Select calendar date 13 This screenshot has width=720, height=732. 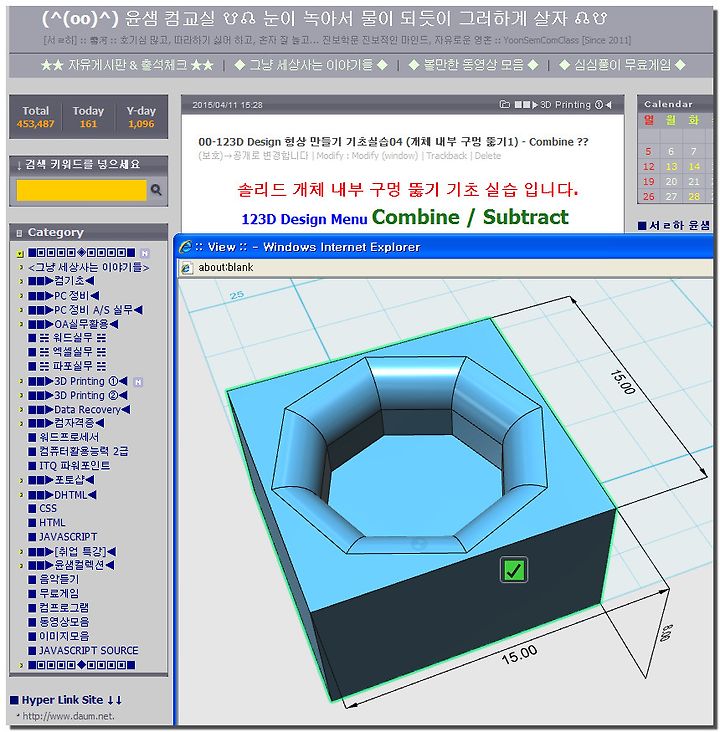[671, 167]
